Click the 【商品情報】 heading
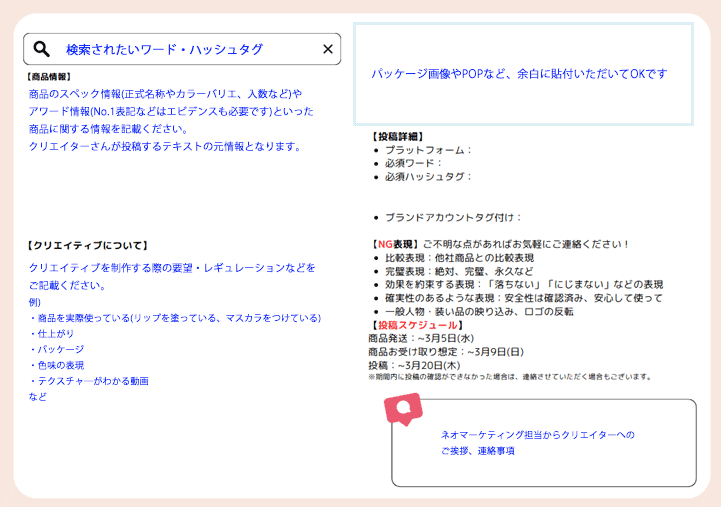The height and width of the screenshot is (507, 721). pyautogui.click(x=49, y=77)
